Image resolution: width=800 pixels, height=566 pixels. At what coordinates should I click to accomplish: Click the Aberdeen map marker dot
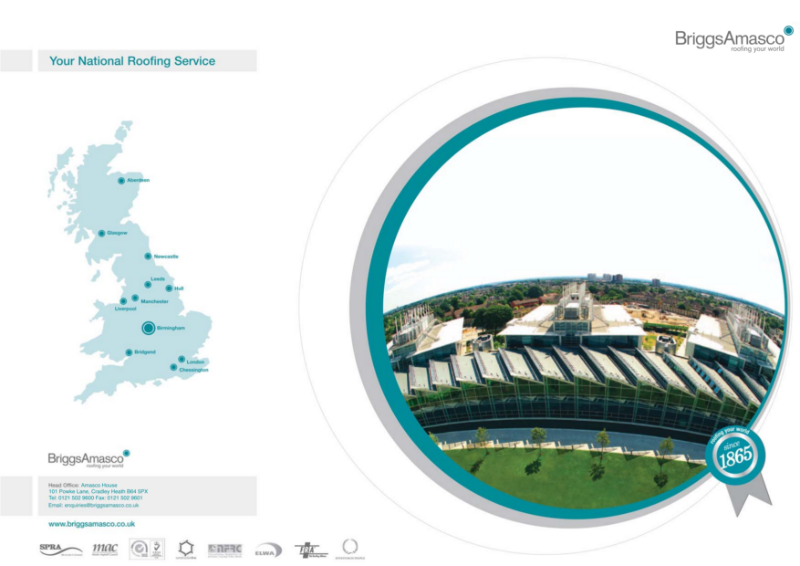121,181
